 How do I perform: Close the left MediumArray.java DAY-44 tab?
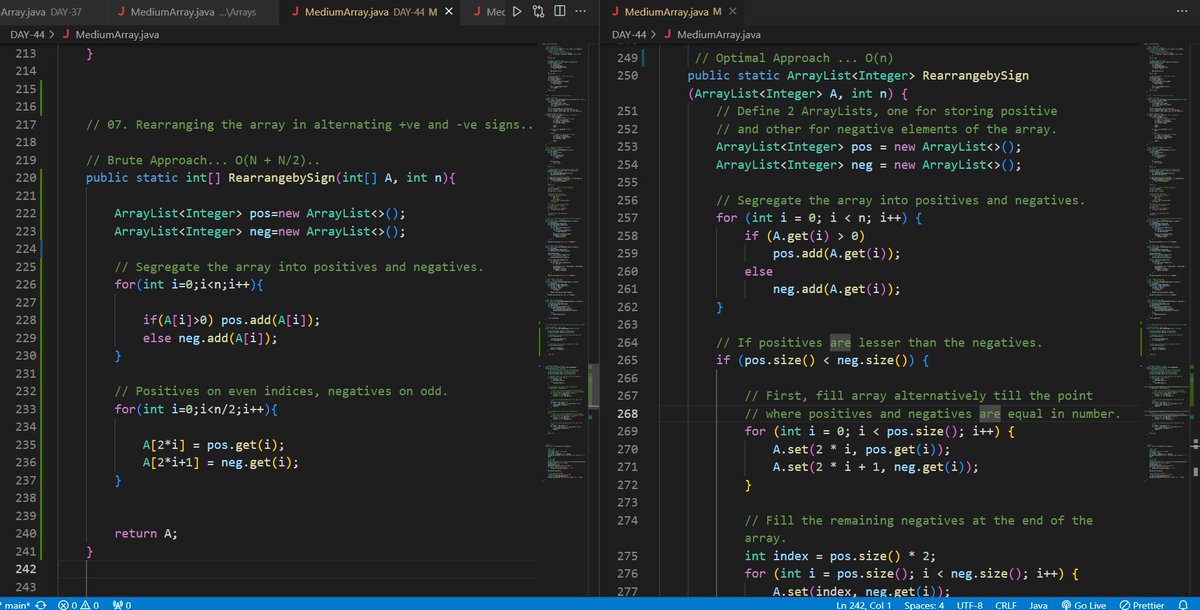click(x=448, y=12)
